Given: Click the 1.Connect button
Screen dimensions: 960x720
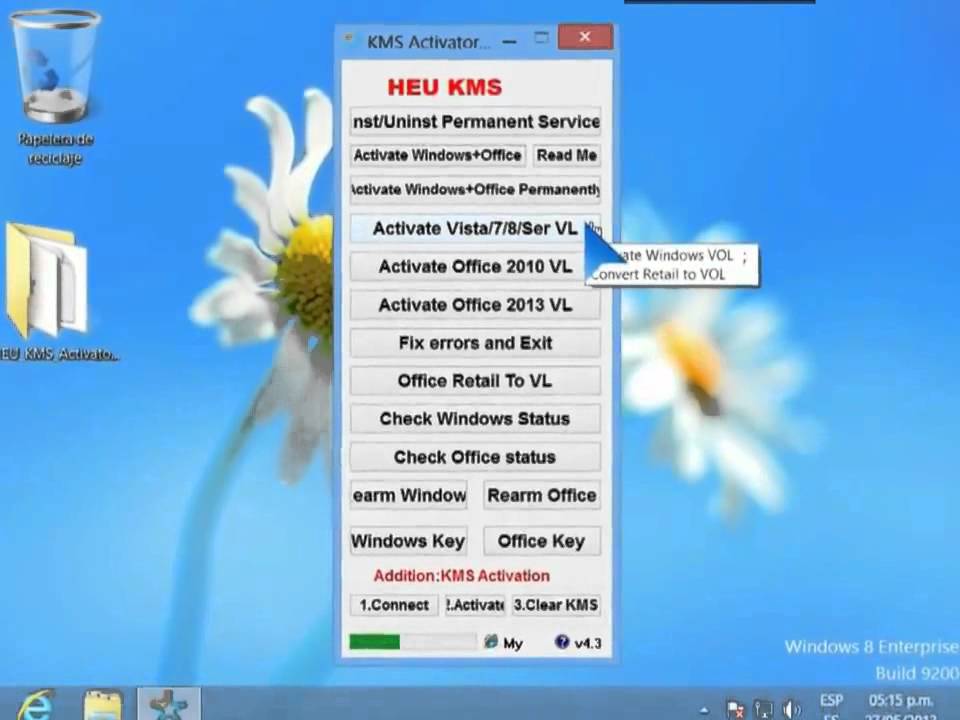Looking at the screenshot, I should (x=394, y=605).
